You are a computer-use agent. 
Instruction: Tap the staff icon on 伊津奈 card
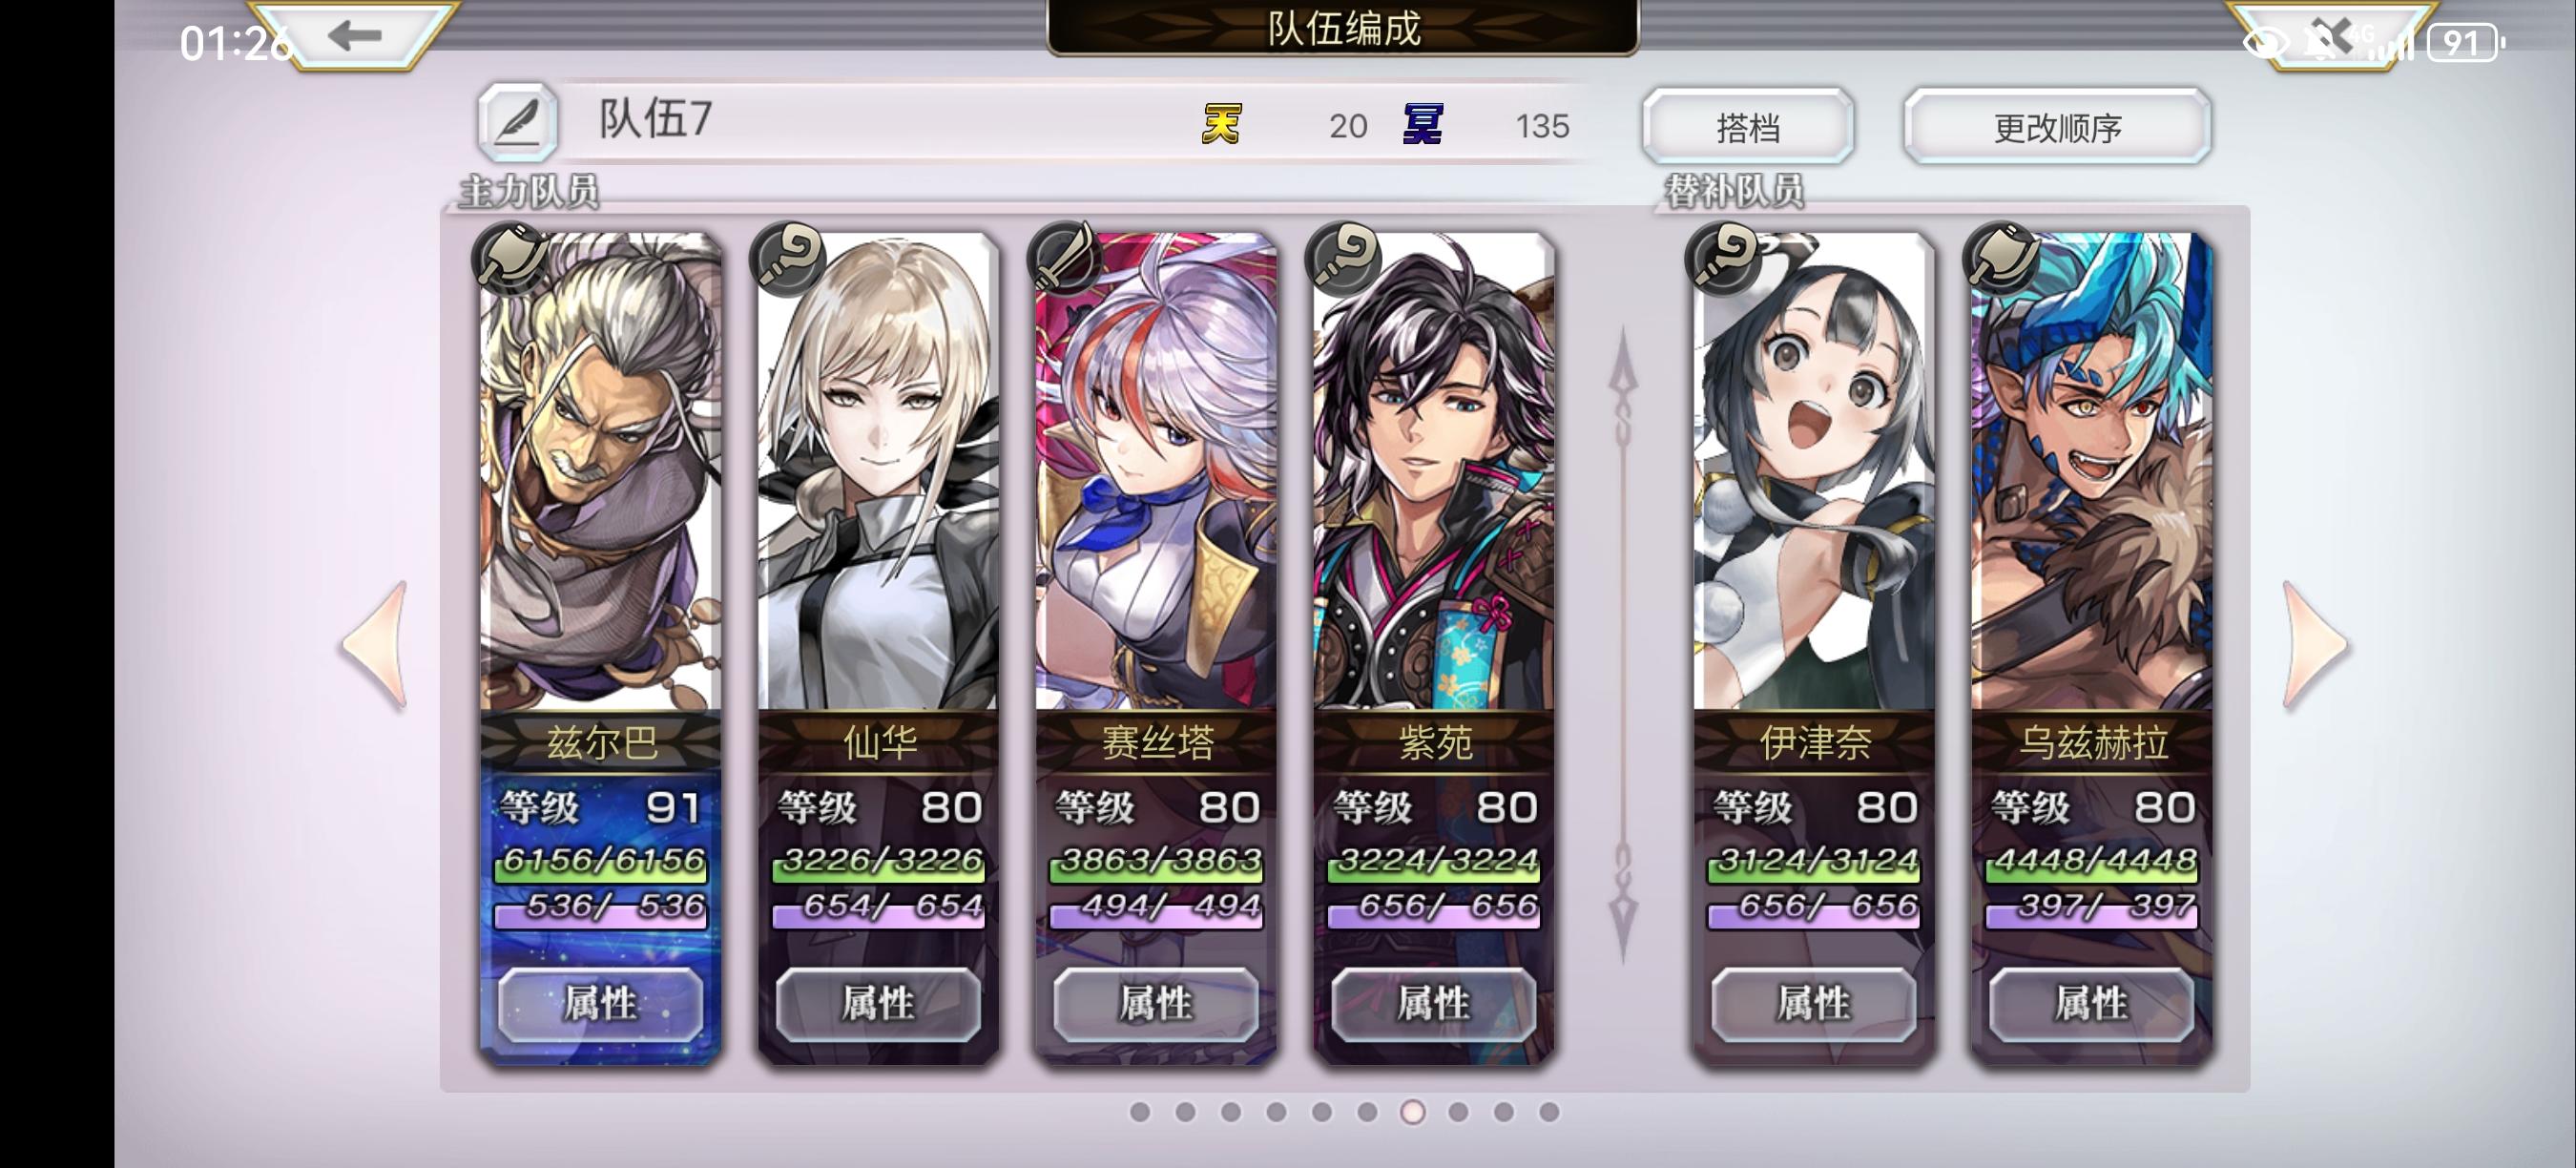click(x=1724, y=257)
